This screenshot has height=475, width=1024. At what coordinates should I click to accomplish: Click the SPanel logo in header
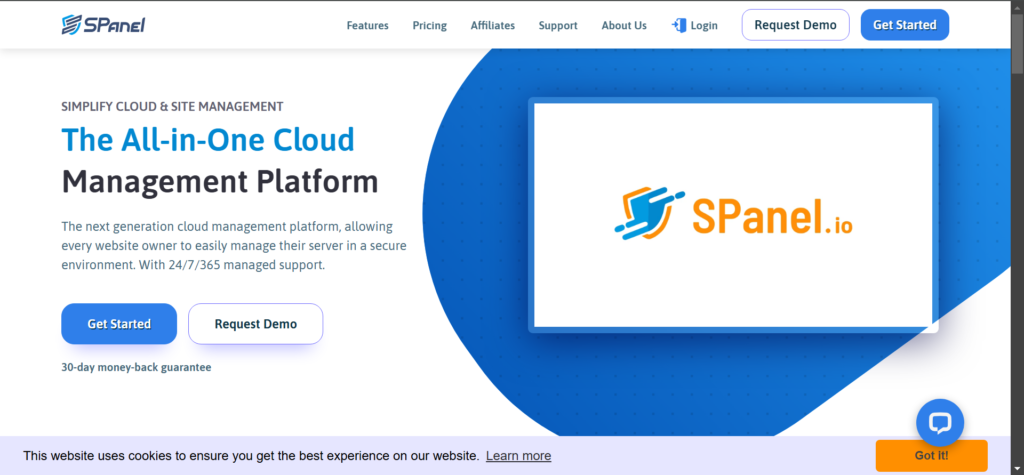click(103, 25)
